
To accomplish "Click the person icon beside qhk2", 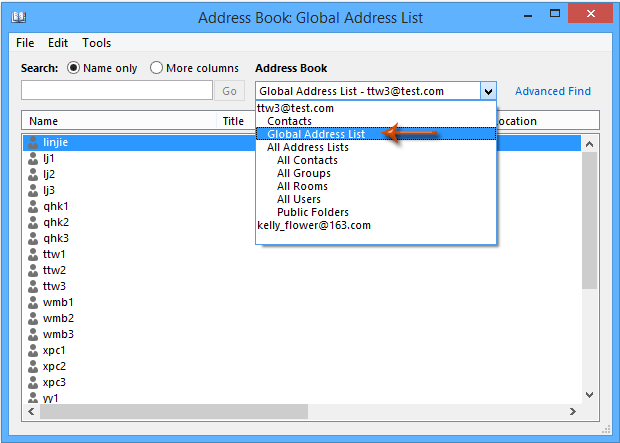I will [33, 222].
